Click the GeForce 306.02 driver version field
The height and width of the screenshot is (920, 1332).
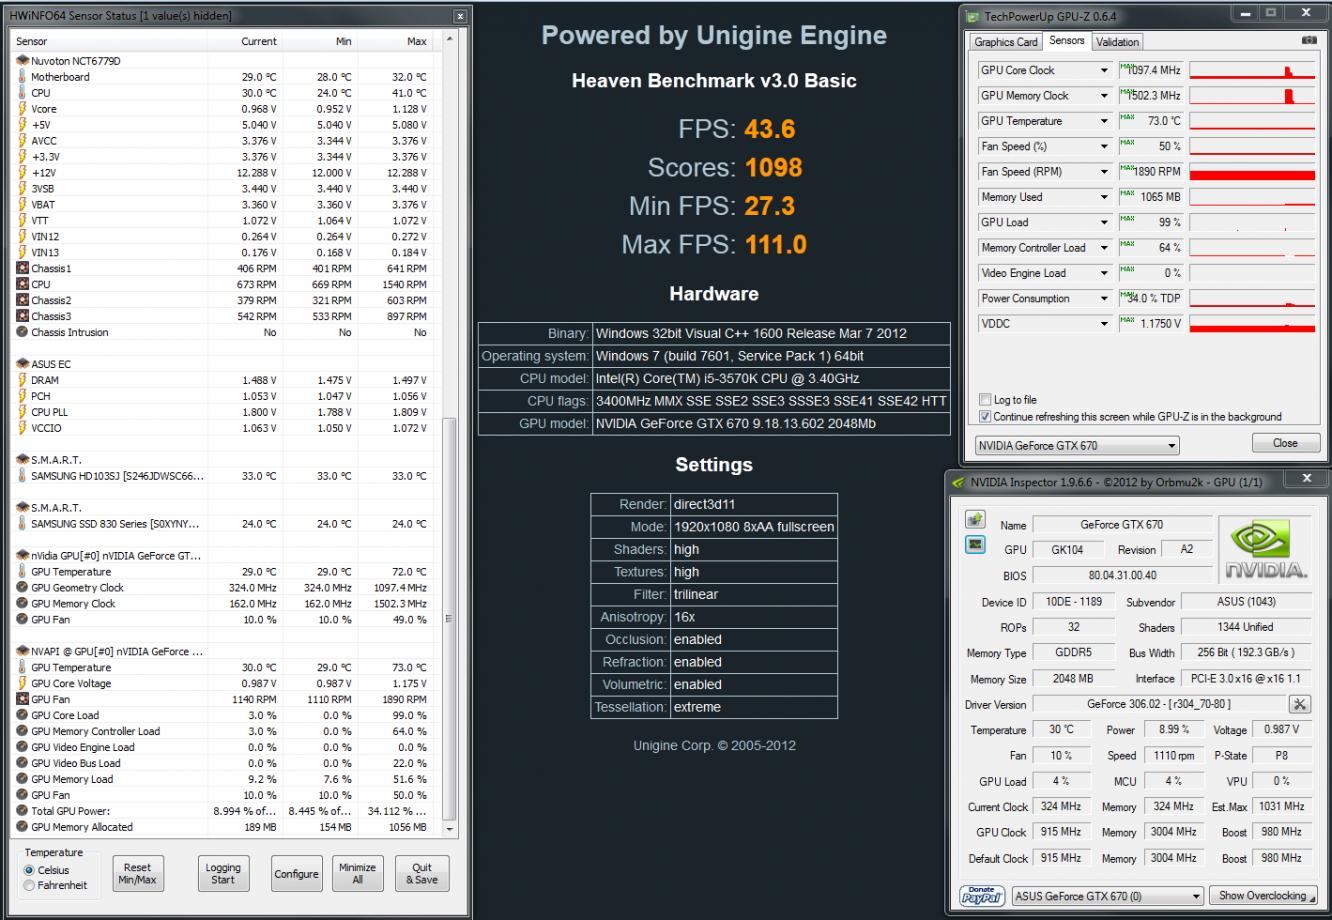point(1158,705)
